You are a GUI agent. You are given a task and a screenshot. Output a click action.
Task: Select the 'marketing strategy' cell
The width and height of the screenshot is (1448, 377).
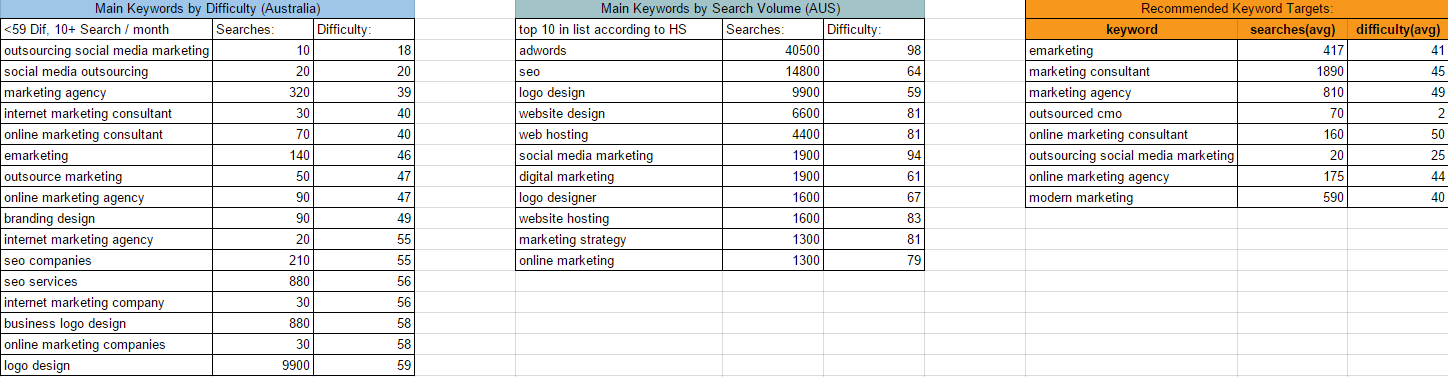tap(619, 239)
